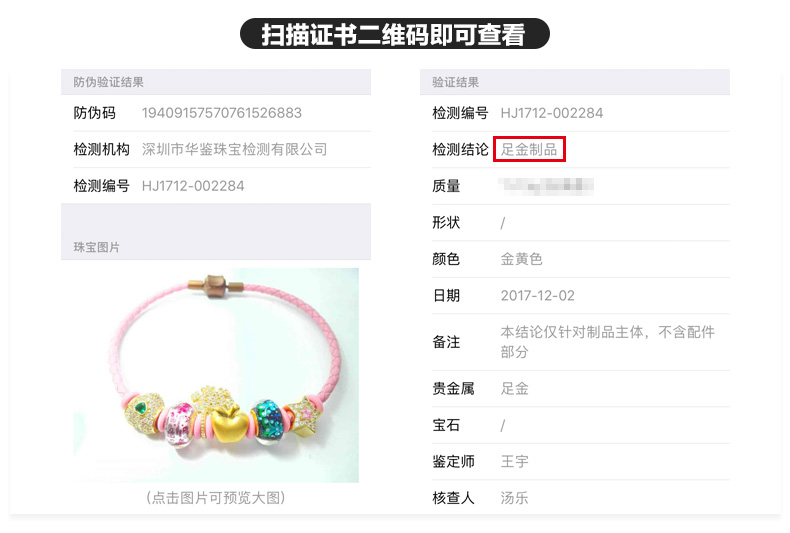The width and height of the screenshot is (790, 533).
Task: Click the appraiser name 王宇
Action: (x=514, y=461)
